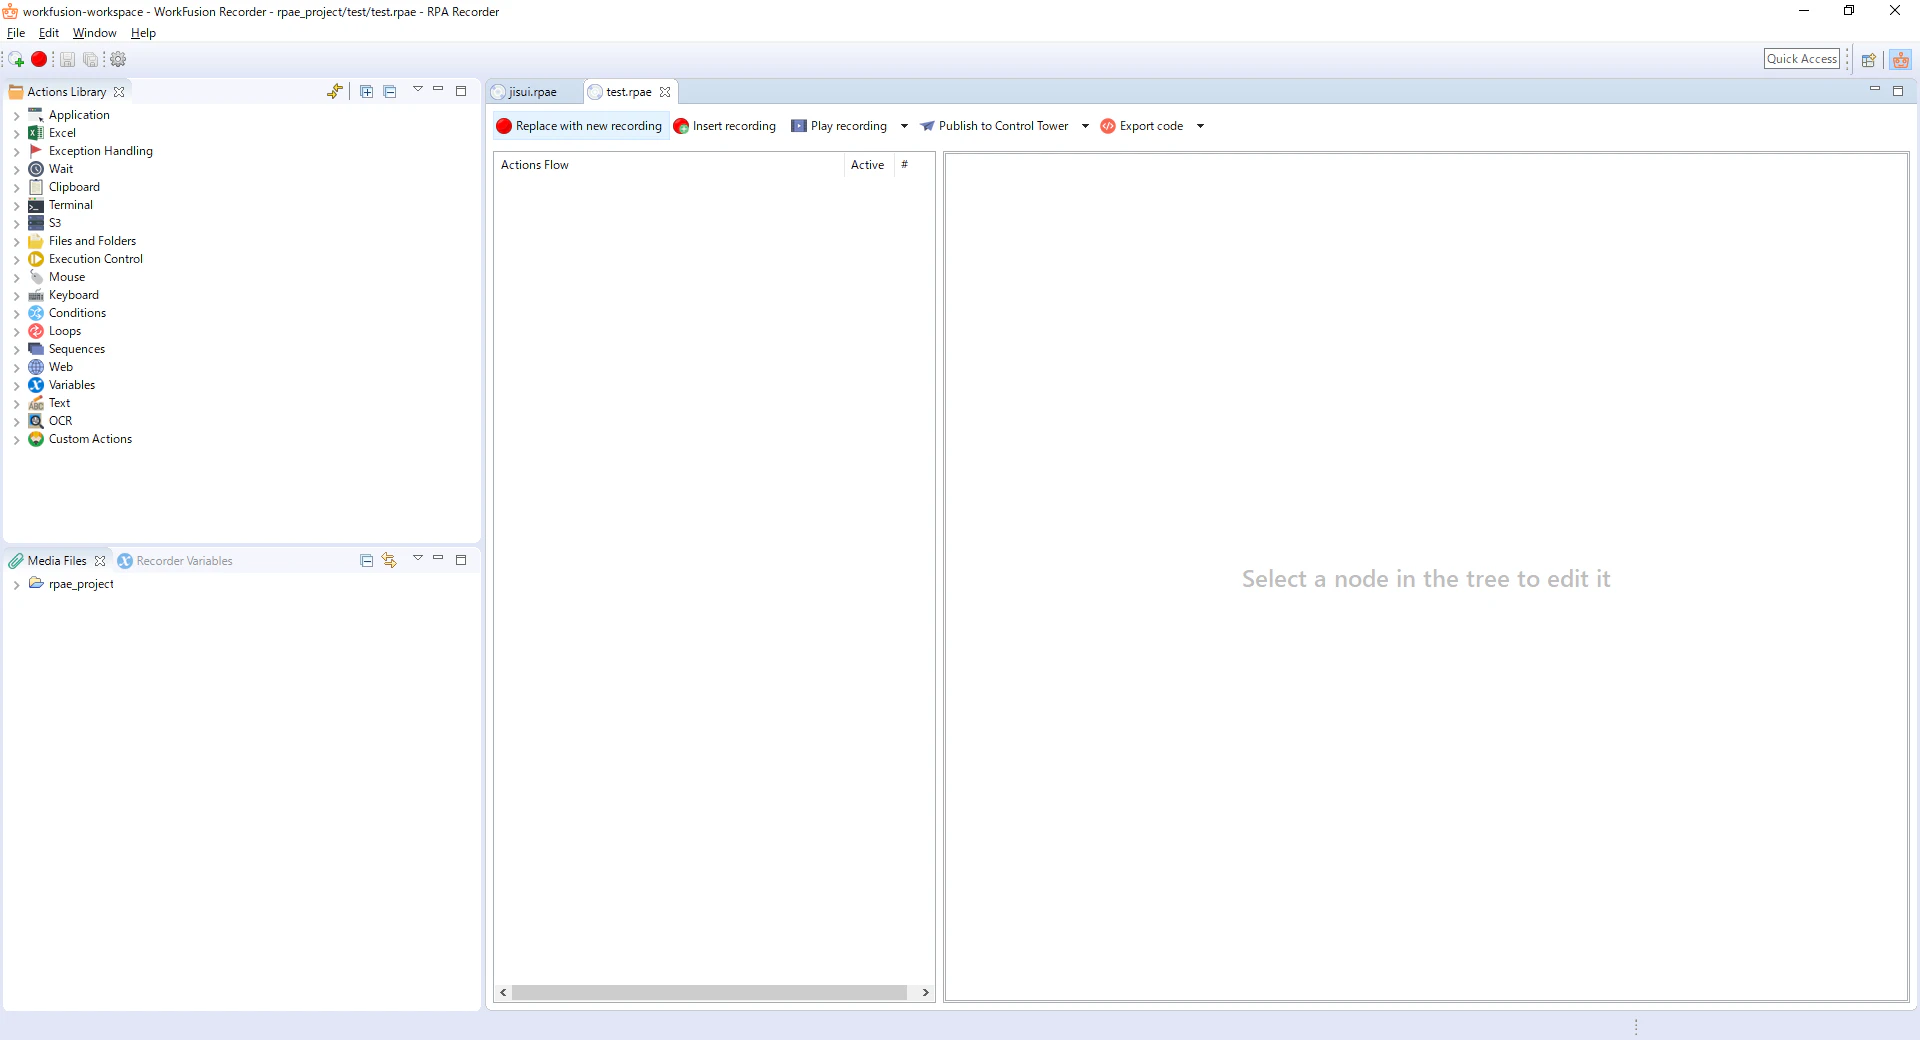Switch to the Recorder Variables tab

(175, 561)
